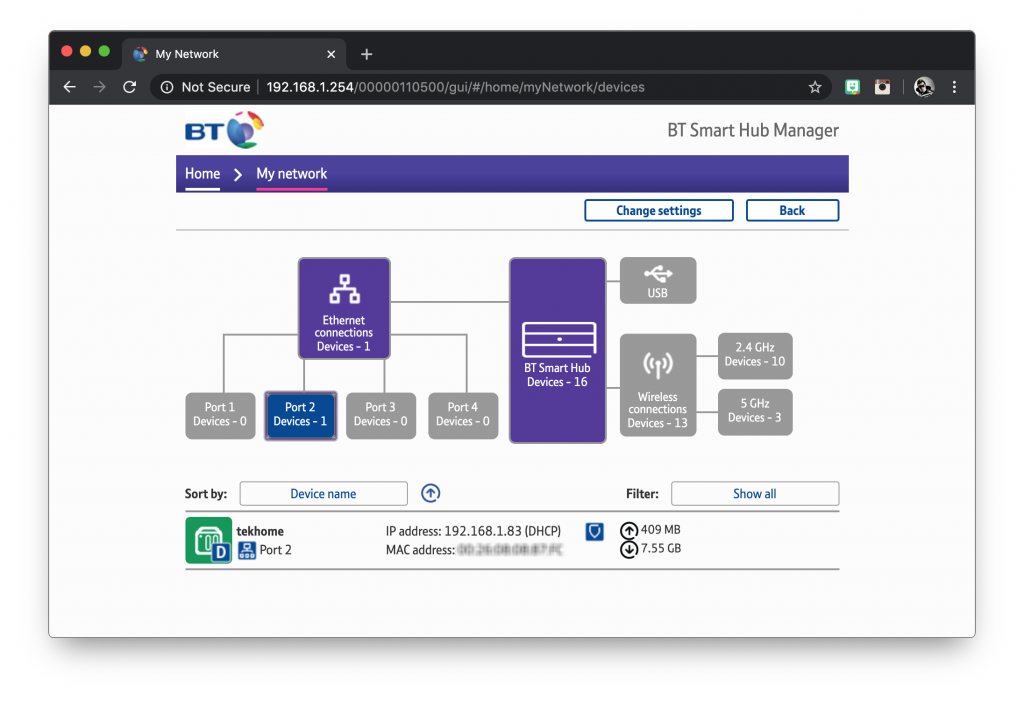This screenshot has width=1024, height=702.
Task: Click the blurred MAC address value
Action: pyautogui.click(x=510, y=550)
